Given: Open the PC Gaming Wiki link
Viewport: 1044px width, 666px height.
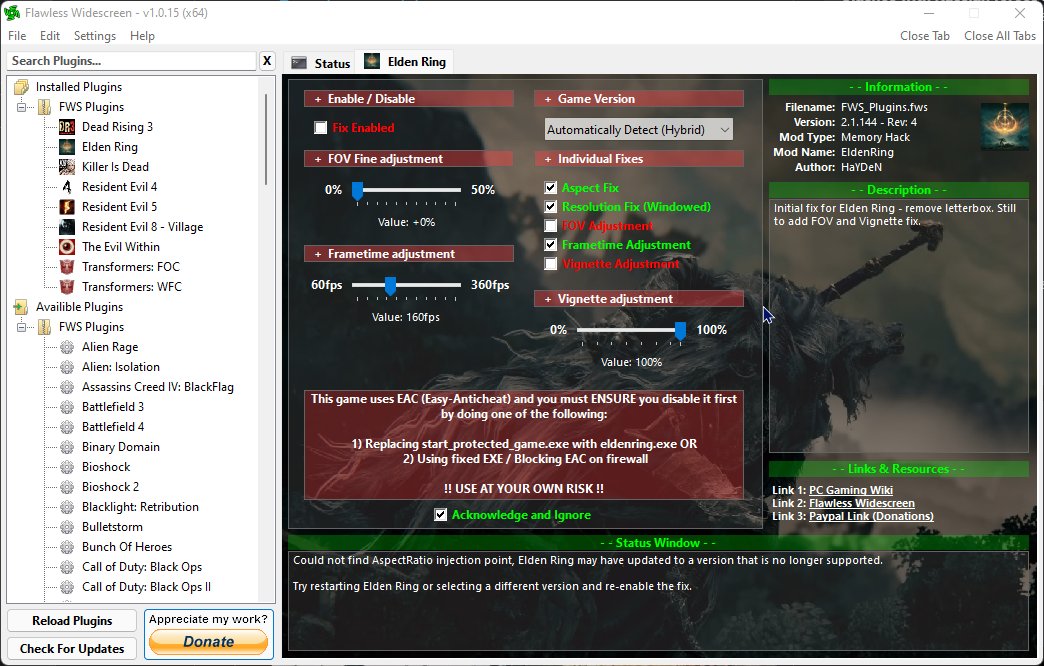Looking at the screenshot, I should pyautogui.click(x=850, y=490).
